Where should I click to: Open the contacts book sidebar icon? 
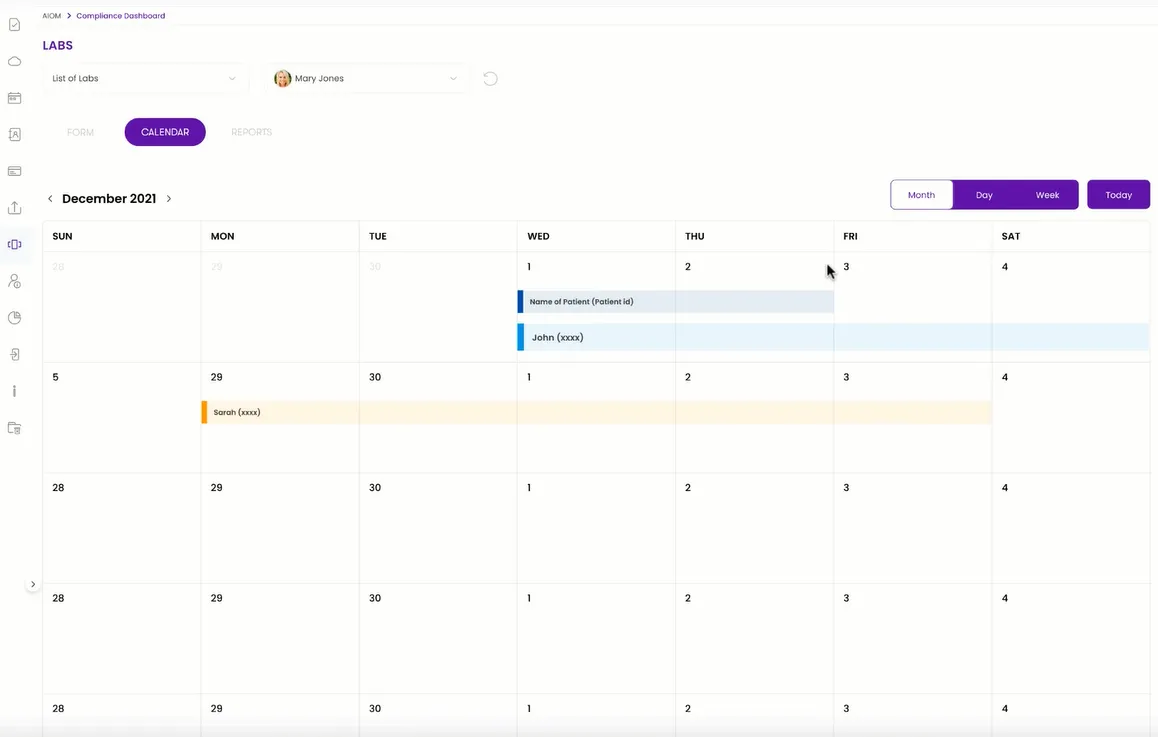(14, 134)
